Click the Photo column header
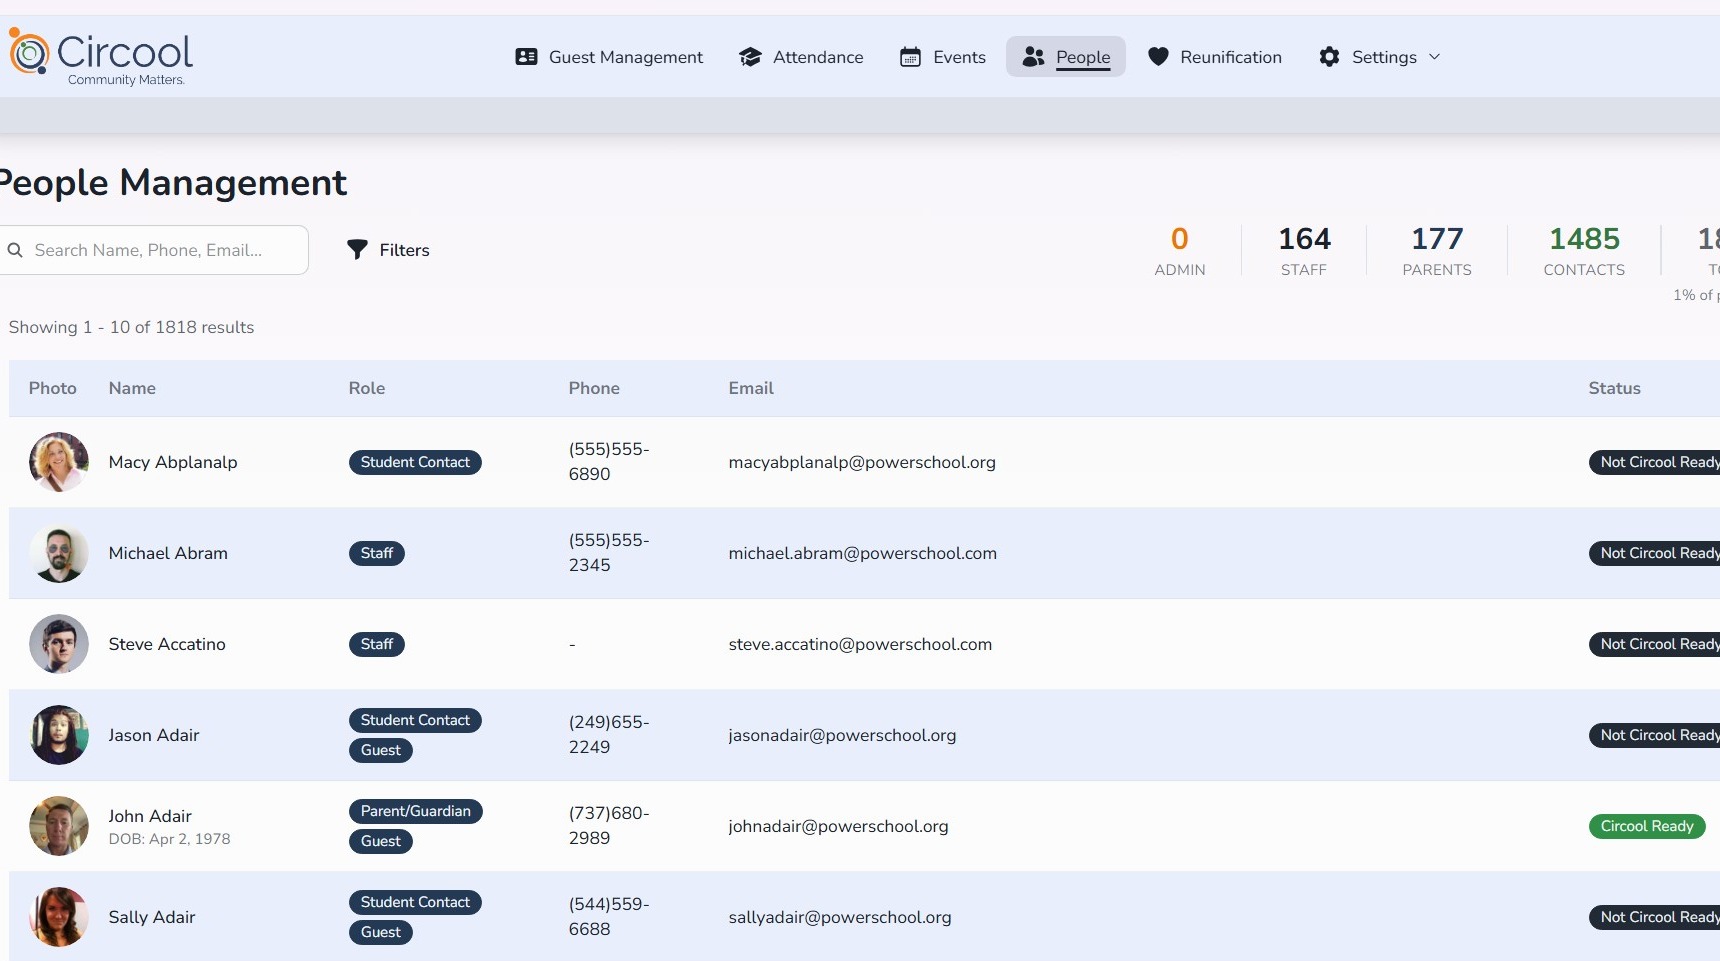 click(52, 388)
